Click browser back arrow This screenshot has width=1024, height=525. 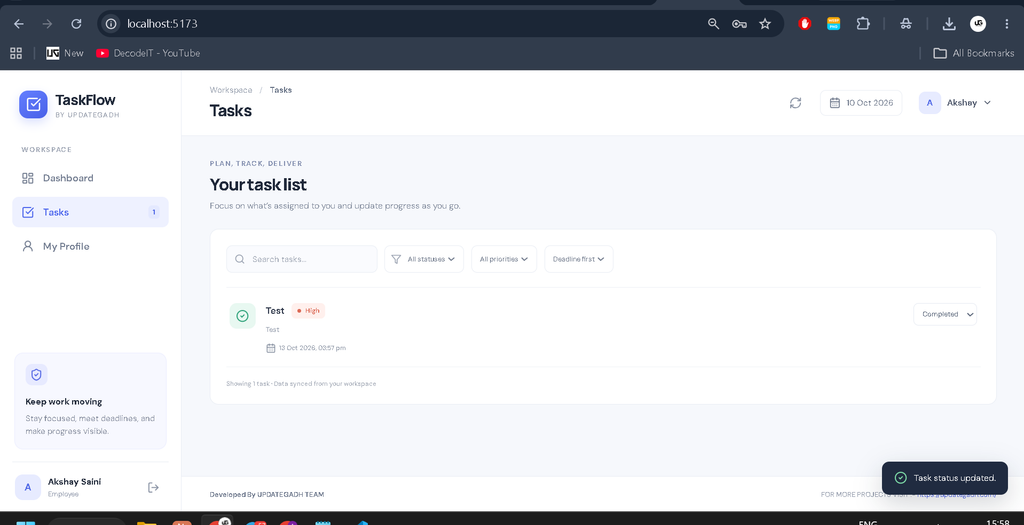pyautogui.click(x=19, y=24)
